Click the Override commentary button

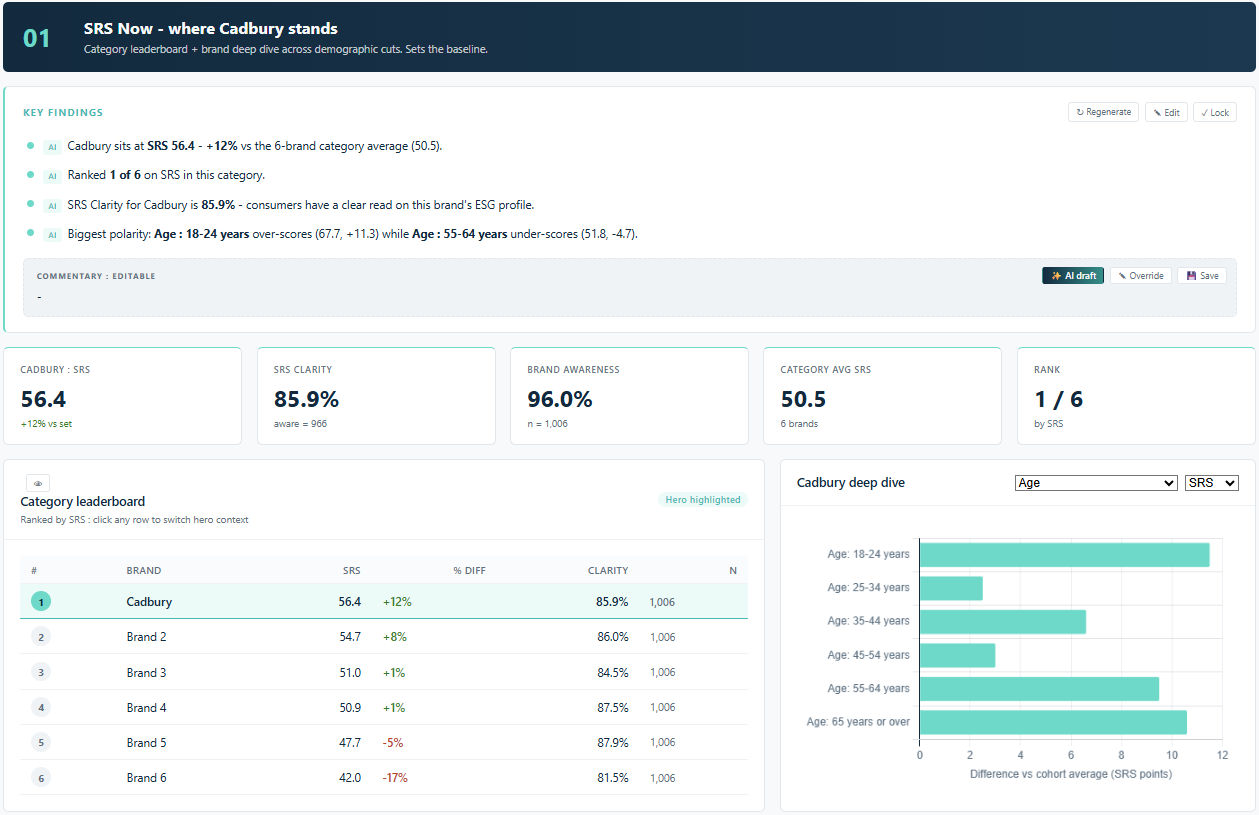point(1140,275)
